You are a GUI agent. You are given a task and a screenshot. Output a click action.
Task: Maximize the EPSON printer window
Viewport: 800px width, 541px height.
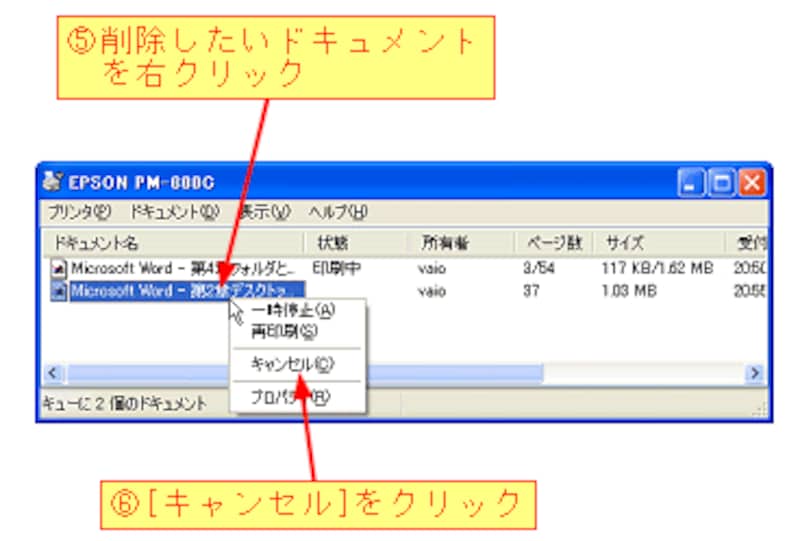(x=721, y=182)
